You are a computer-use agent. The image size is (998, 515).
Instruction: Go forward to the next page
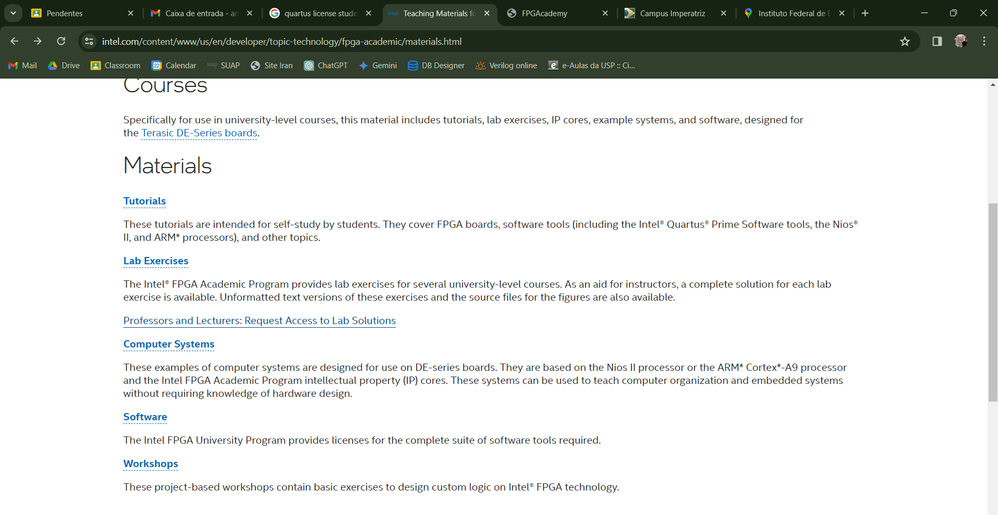point(38,41)
